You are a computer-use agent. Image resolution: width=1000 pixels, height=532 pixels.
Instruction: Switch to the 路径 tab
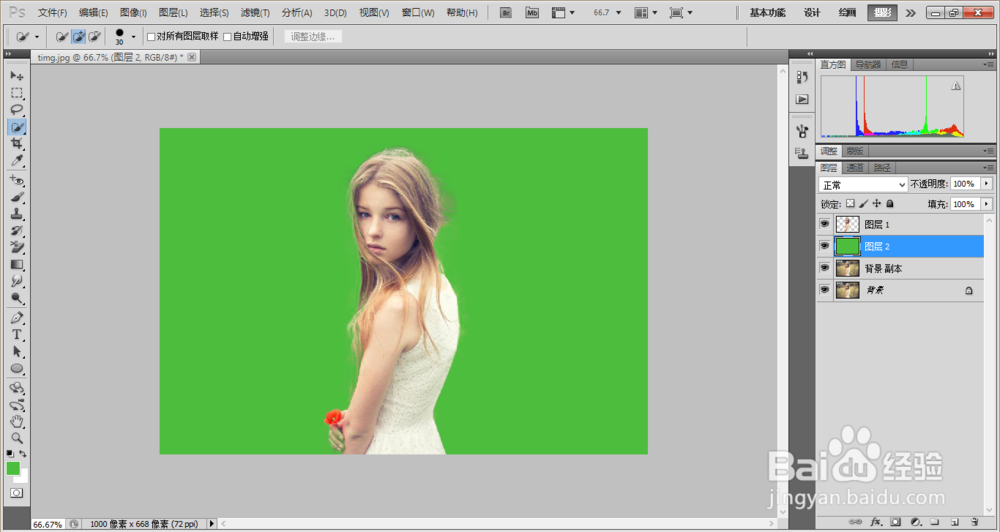coord(882,168)
